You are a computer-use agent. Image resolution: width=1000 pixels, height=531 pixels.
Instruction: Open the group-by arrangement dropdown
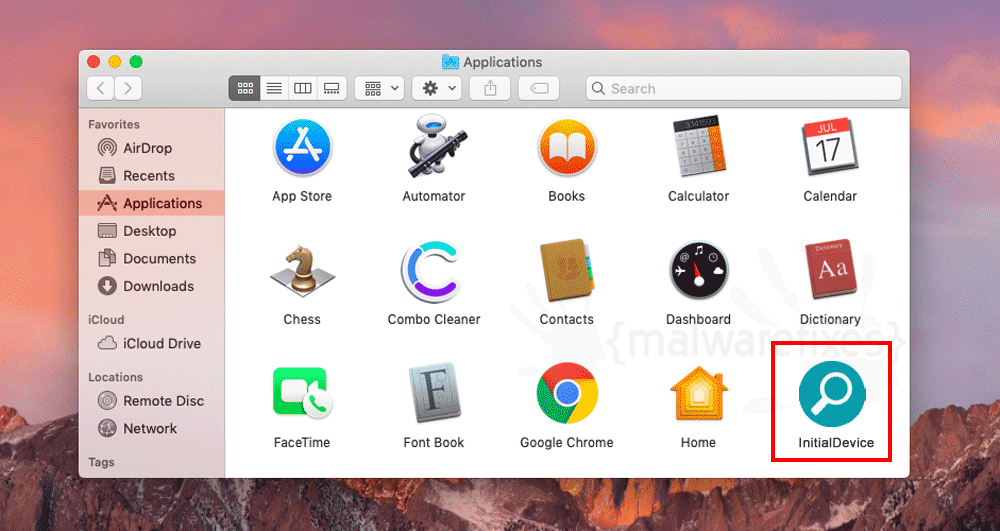pos(379,89)
